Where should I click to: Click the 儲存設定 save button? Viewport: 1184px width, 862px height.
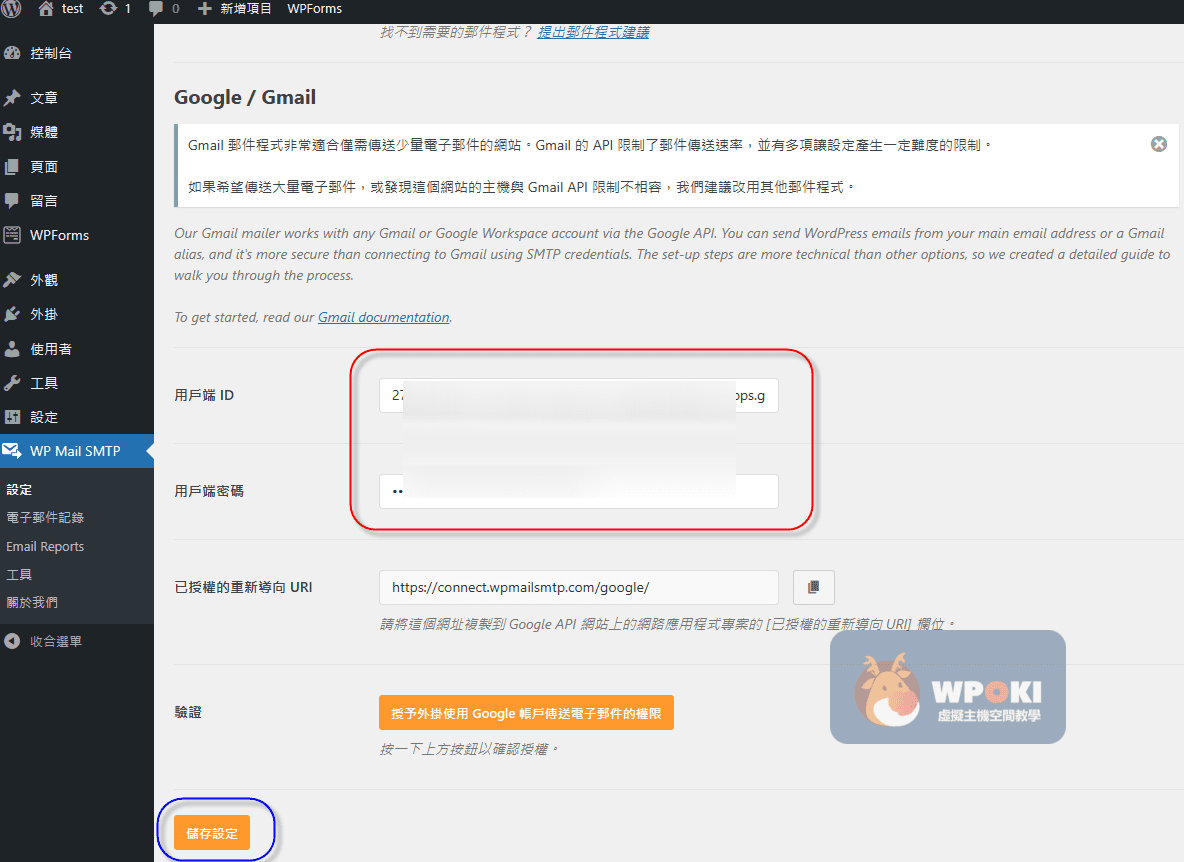tap(211, 833)
